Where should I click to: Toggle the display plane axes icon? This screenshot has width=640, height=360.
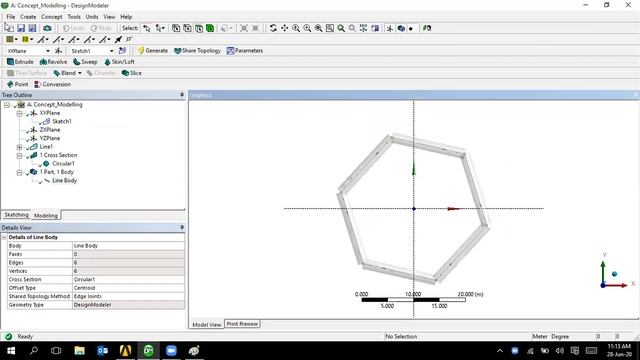[x=390, y=28]
